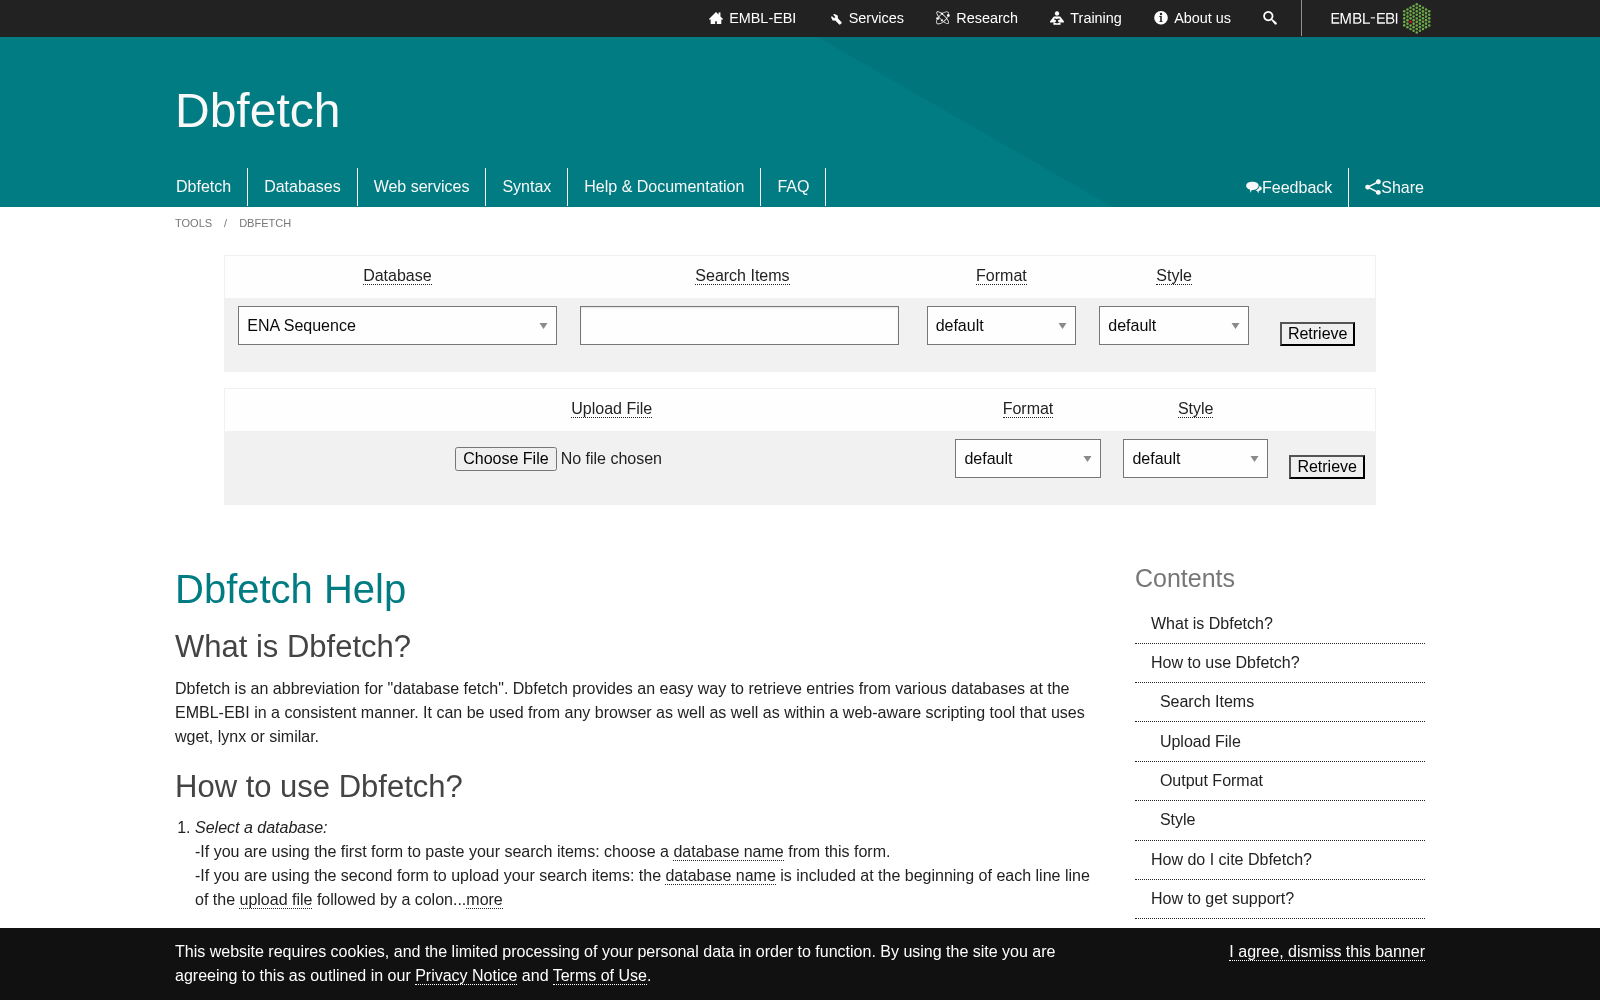Open Style dropdown in search items form
Image resolution: width=1600 pixels, height=1000 pixels.
pyautogui.click(x=1174, y=326)
